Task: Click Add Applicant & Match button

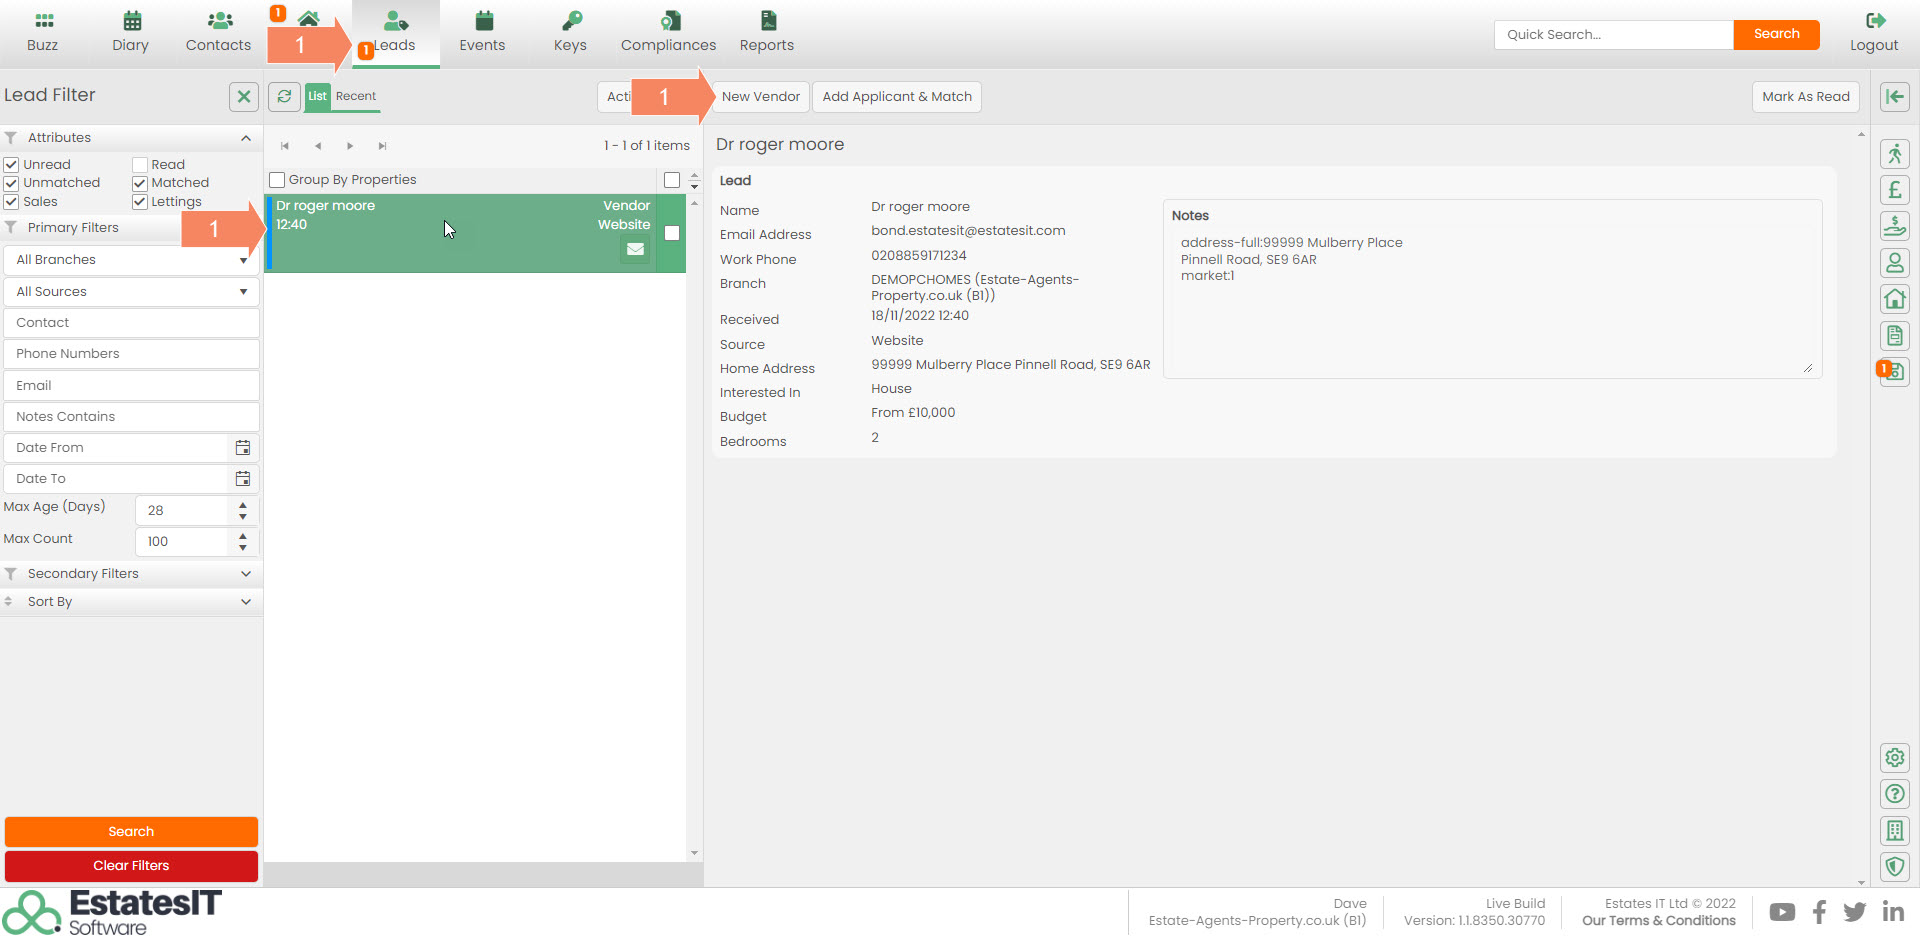Action: click(x=896, y=97)
